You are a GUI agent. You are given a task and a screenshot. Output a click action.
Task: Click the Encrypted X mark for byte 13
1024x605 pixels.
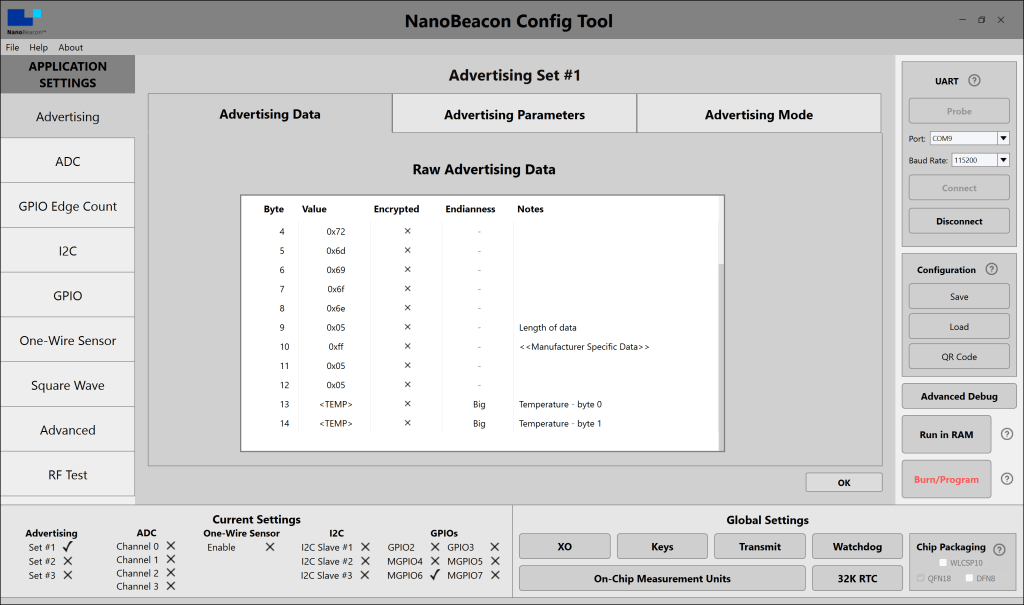(407, 404)
